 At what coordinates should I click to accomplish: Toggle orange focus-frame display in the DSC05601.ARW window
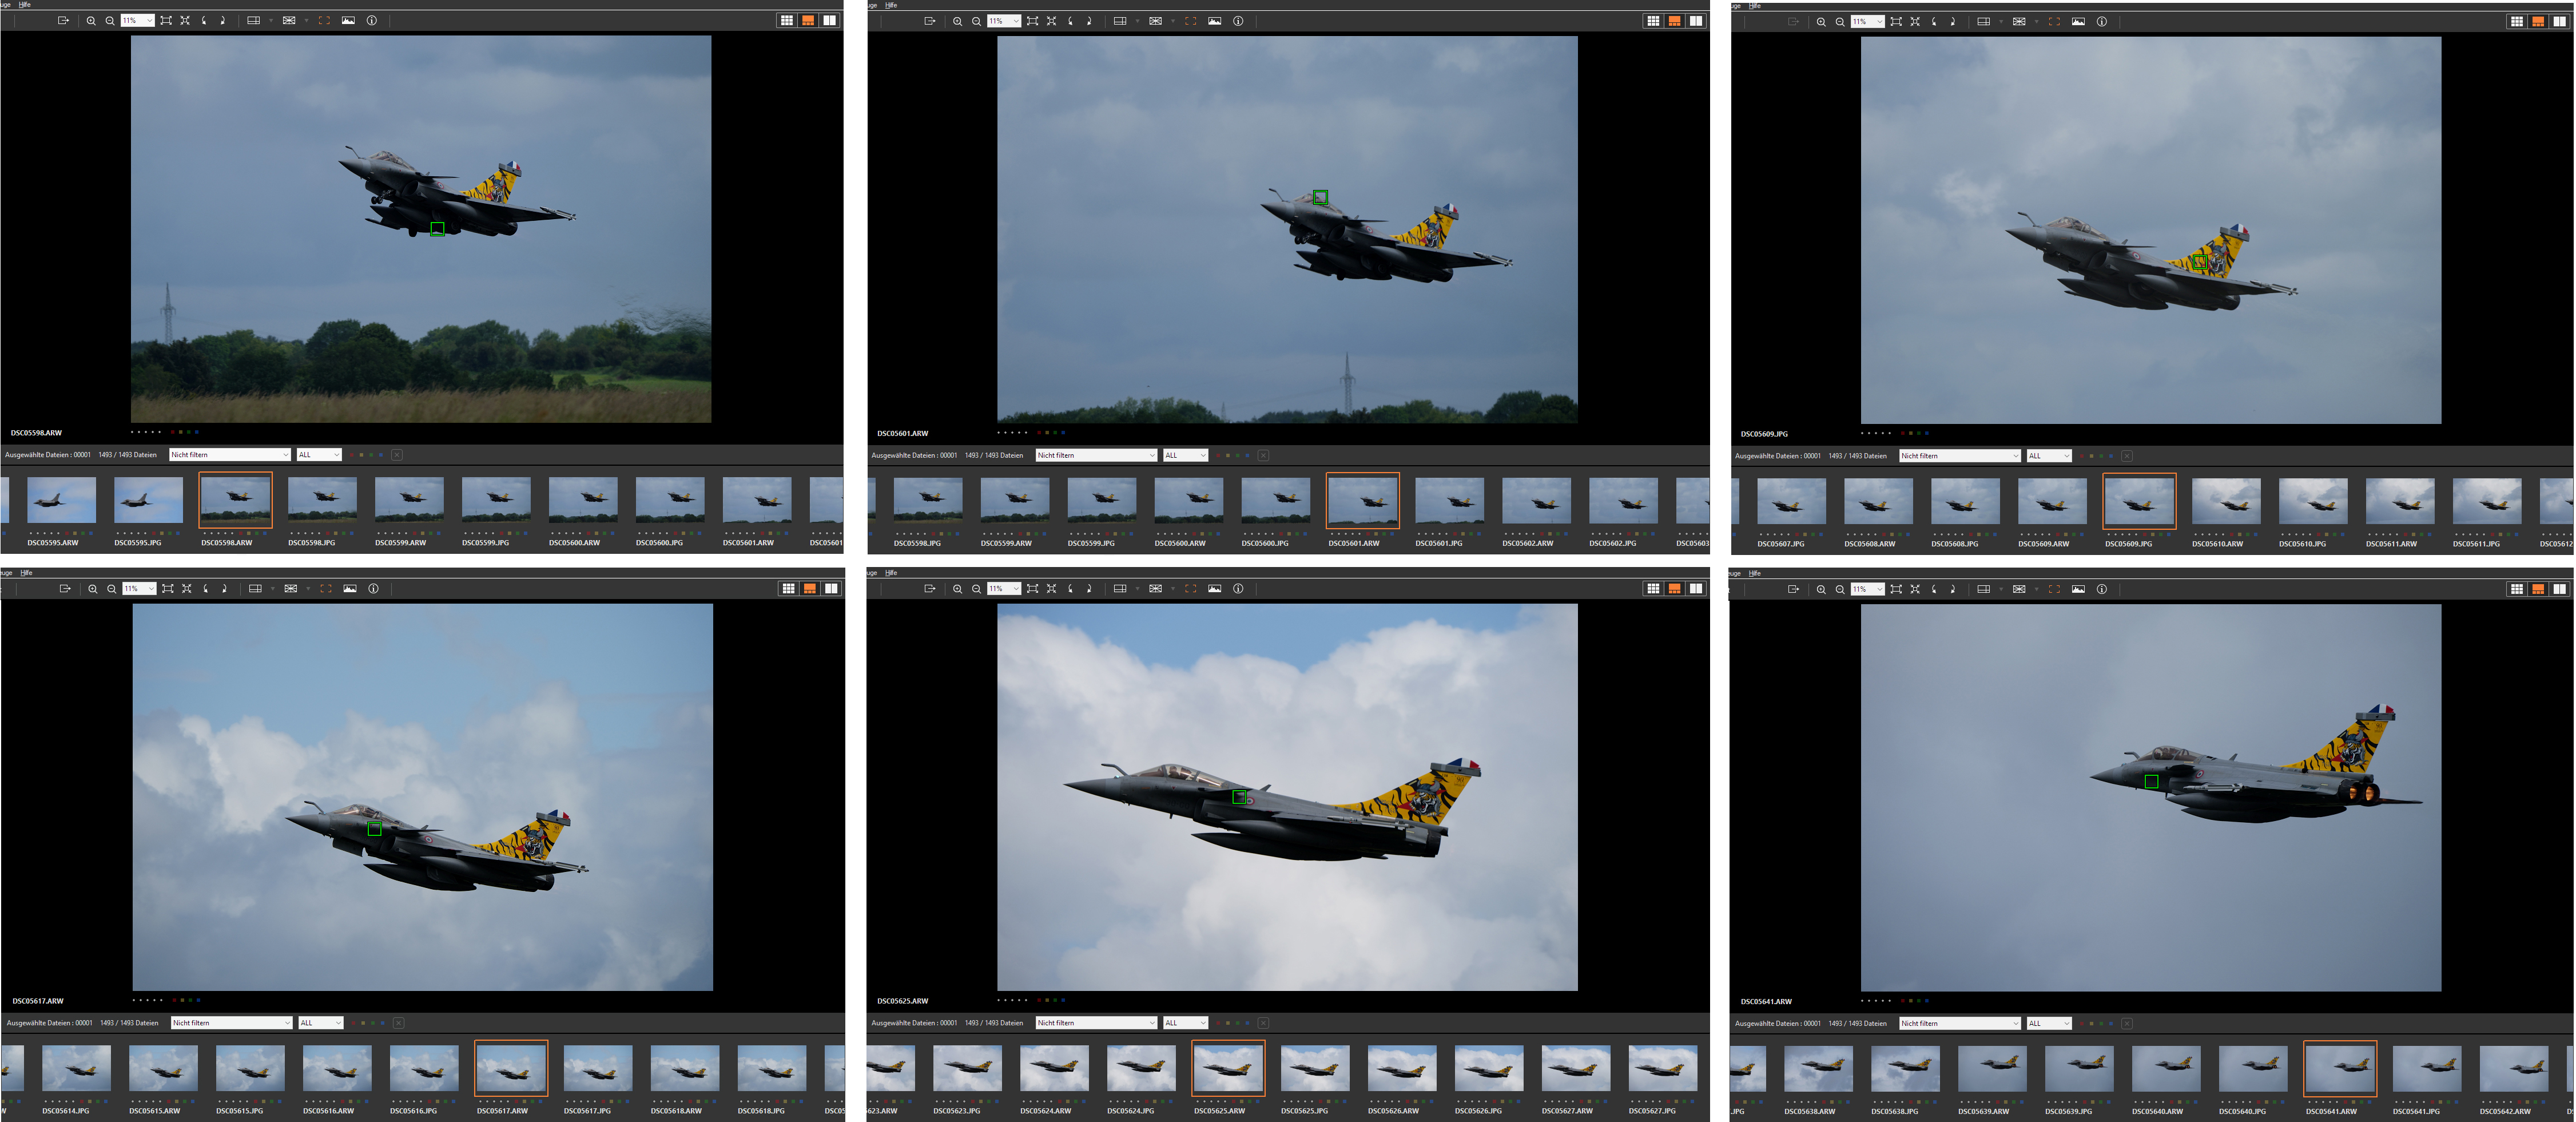pyautogui.click(x=1190, y=21)
